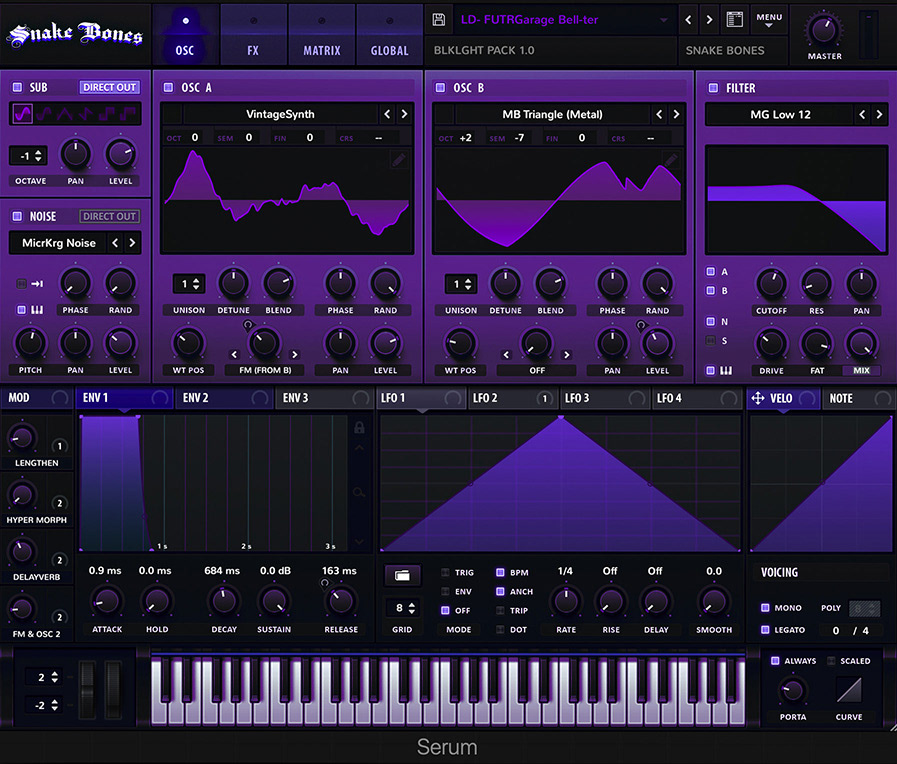The image size is (897, 764).
Task: Click the envelope zoom magnifier icon
Action: 359,492
